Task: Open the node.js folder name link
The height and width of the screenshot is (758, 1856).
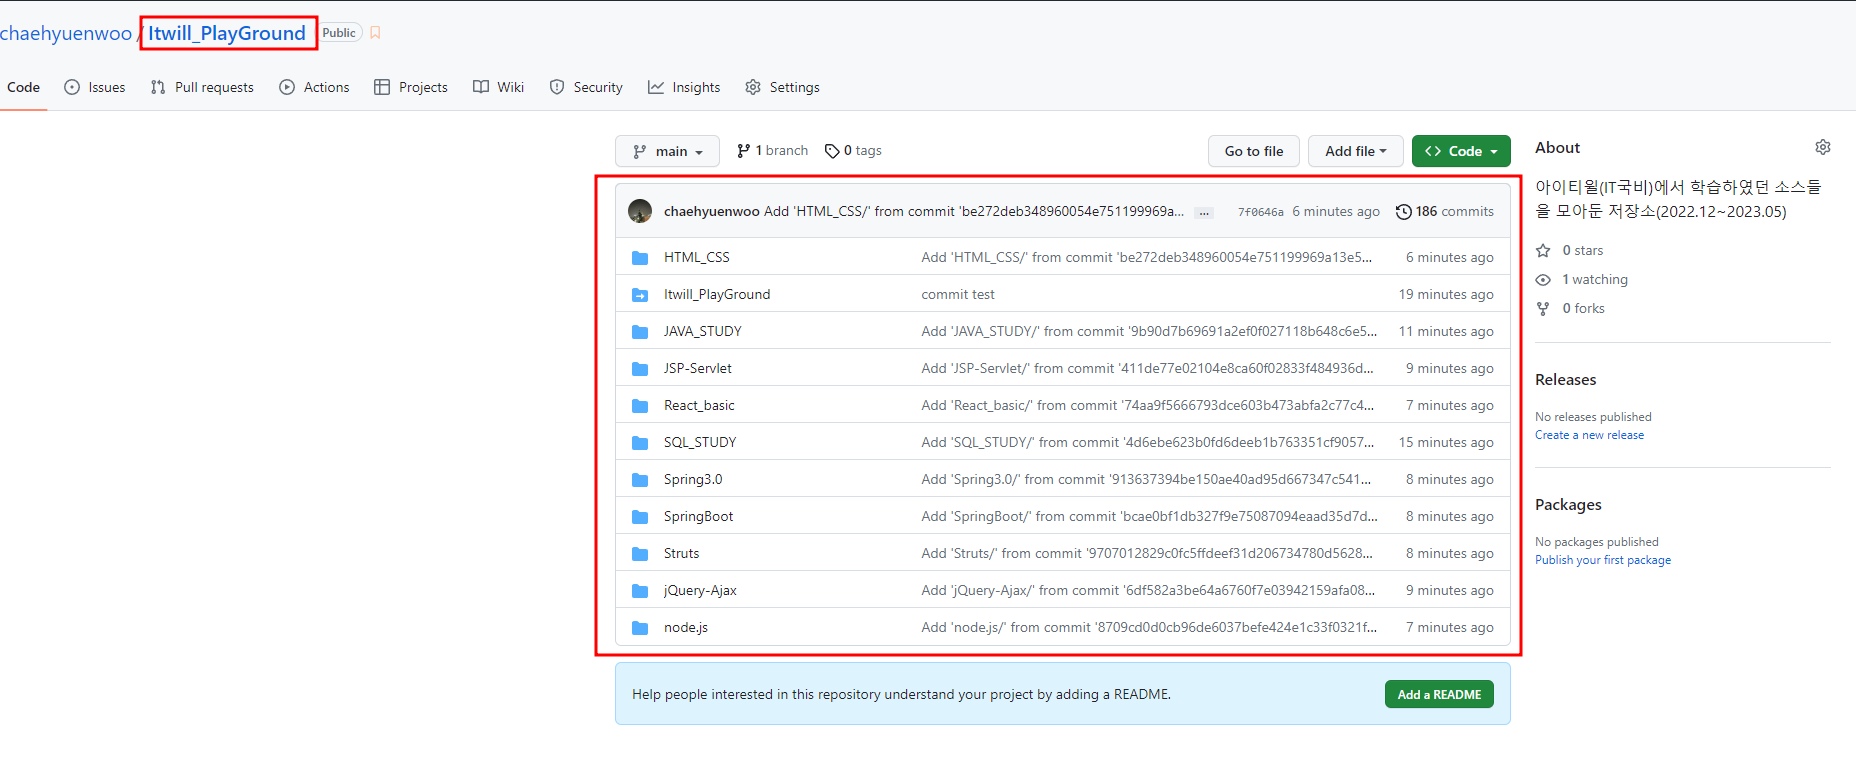Action: 686,628
